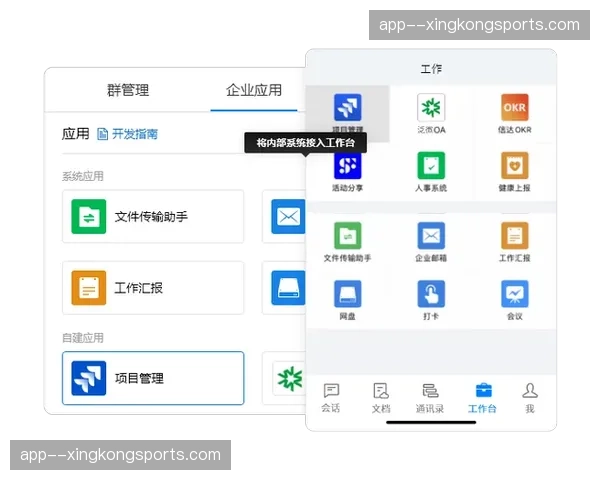The image size is (600, 480).
Task: Open 项目管理 app in mobile workbench
Action: (x=347, y=113)
